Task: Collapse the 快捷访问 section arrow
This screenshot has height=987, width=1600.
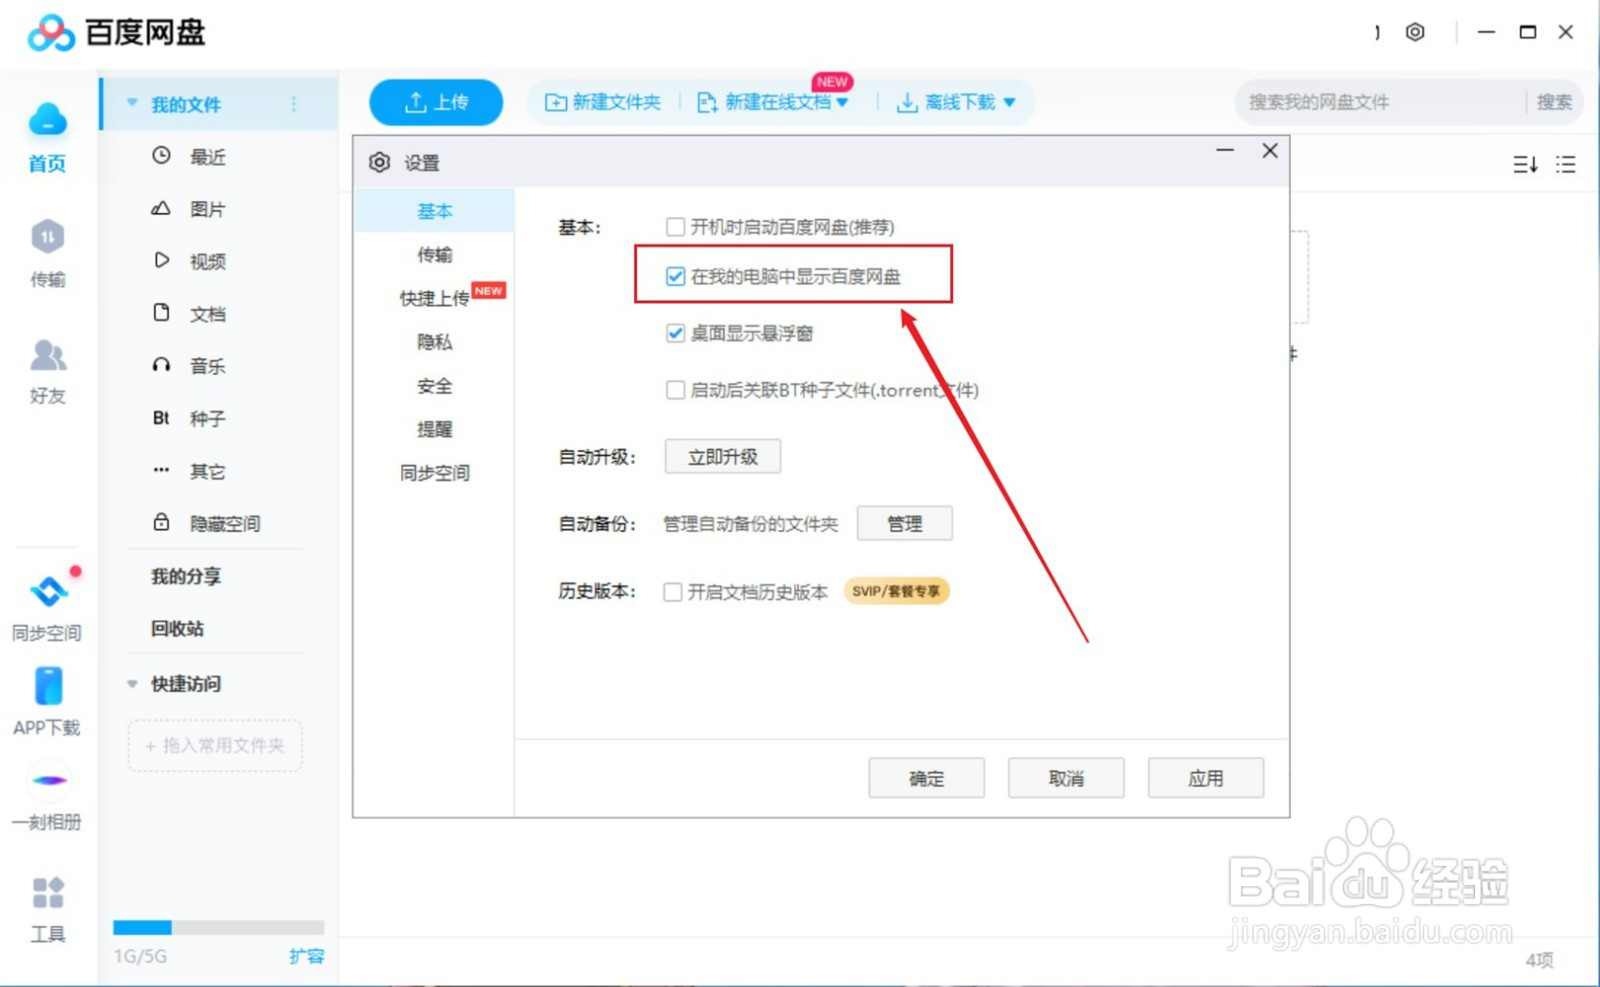Action: click(x=132, y=684)
